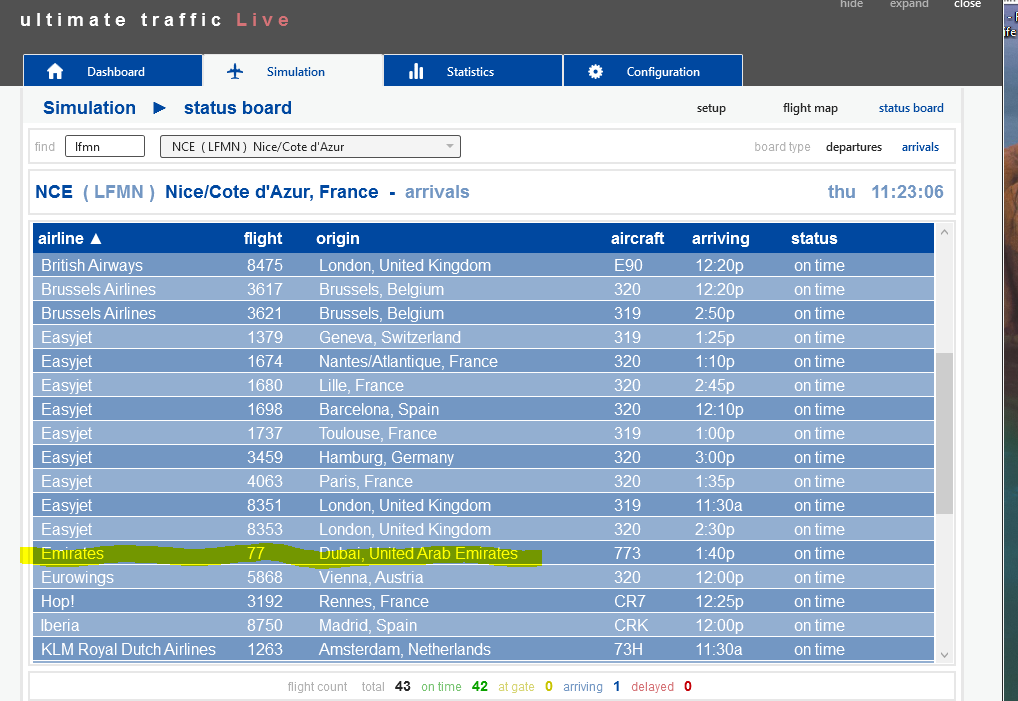Sort by the arriving column header
Viewport: 1018px width, 701px height.
(721, 239)
